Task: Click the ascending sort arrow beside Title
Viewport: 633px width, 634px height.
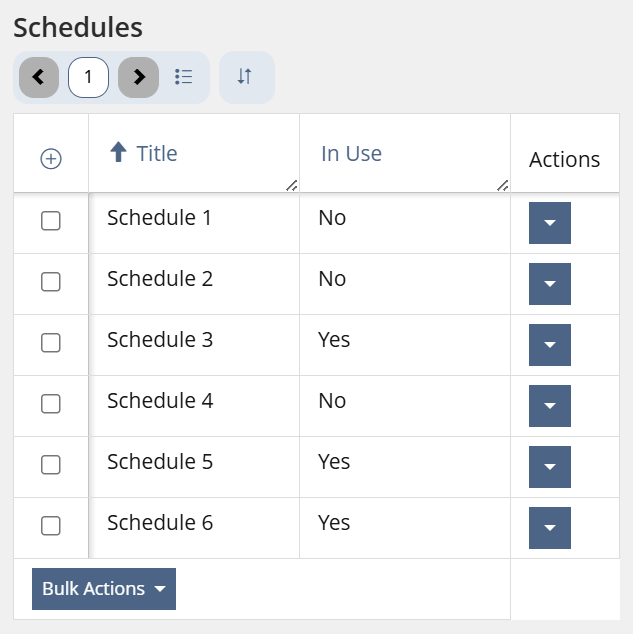Action: point(118,153)
